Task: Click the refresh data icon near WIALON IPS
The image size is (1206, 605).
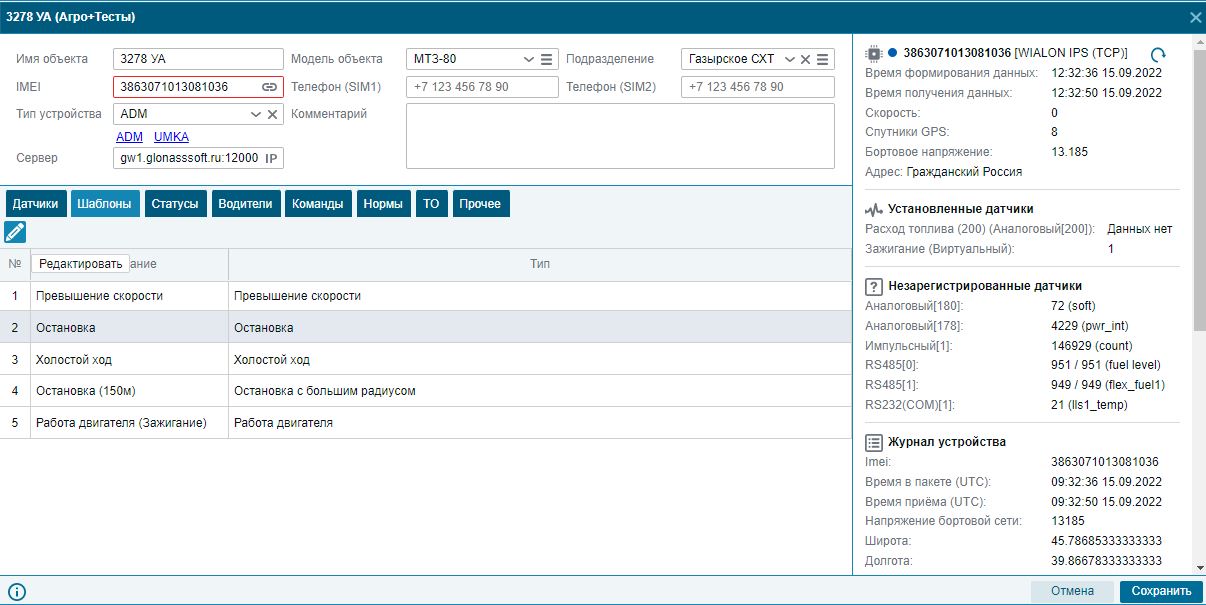Action: tap(1158, 54)
